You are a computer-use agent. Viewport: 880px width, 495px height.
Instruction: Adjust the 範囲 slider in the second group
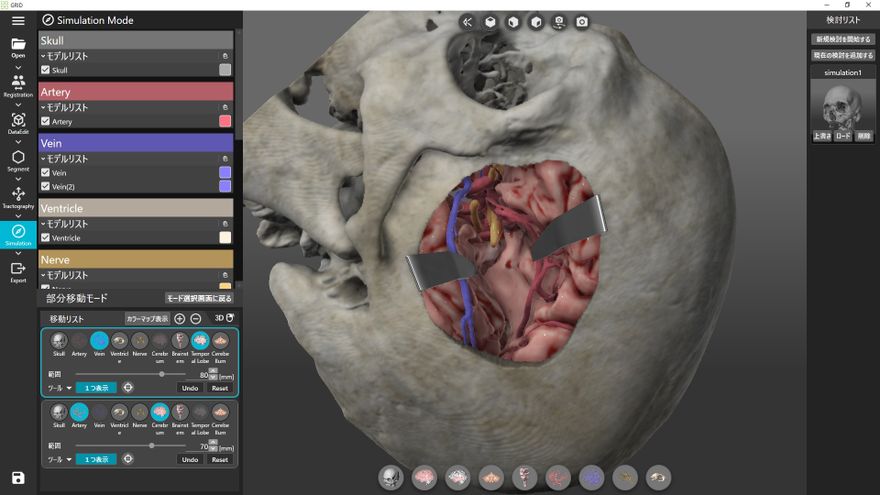tap(131, 446)
